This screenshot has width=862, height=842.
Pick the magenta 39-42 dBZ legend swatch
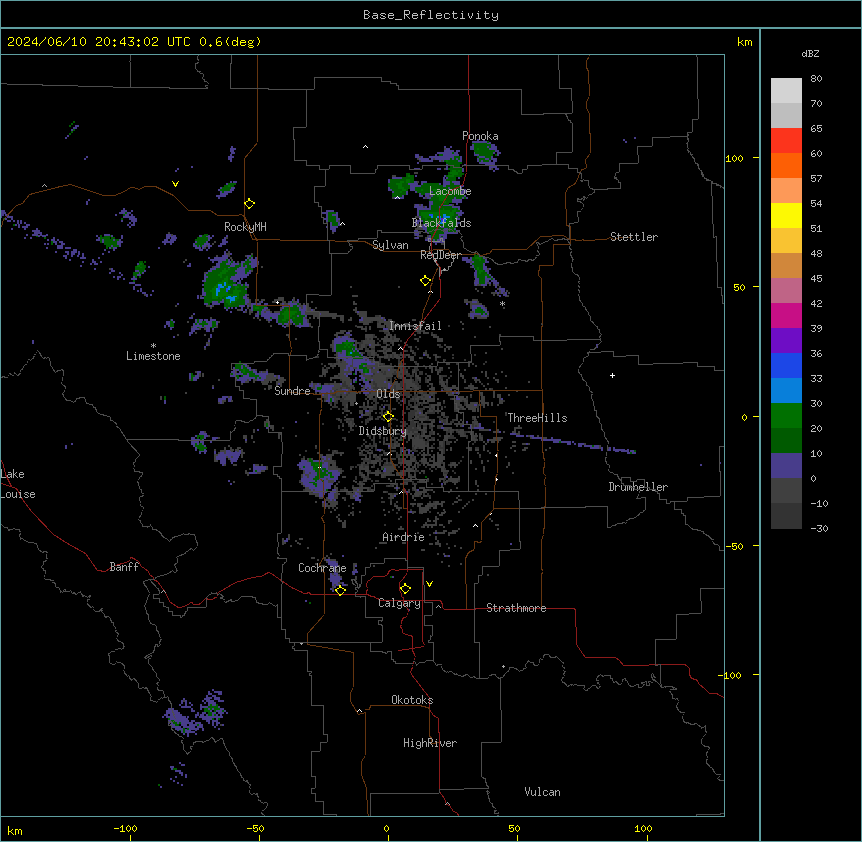point(786,315)
